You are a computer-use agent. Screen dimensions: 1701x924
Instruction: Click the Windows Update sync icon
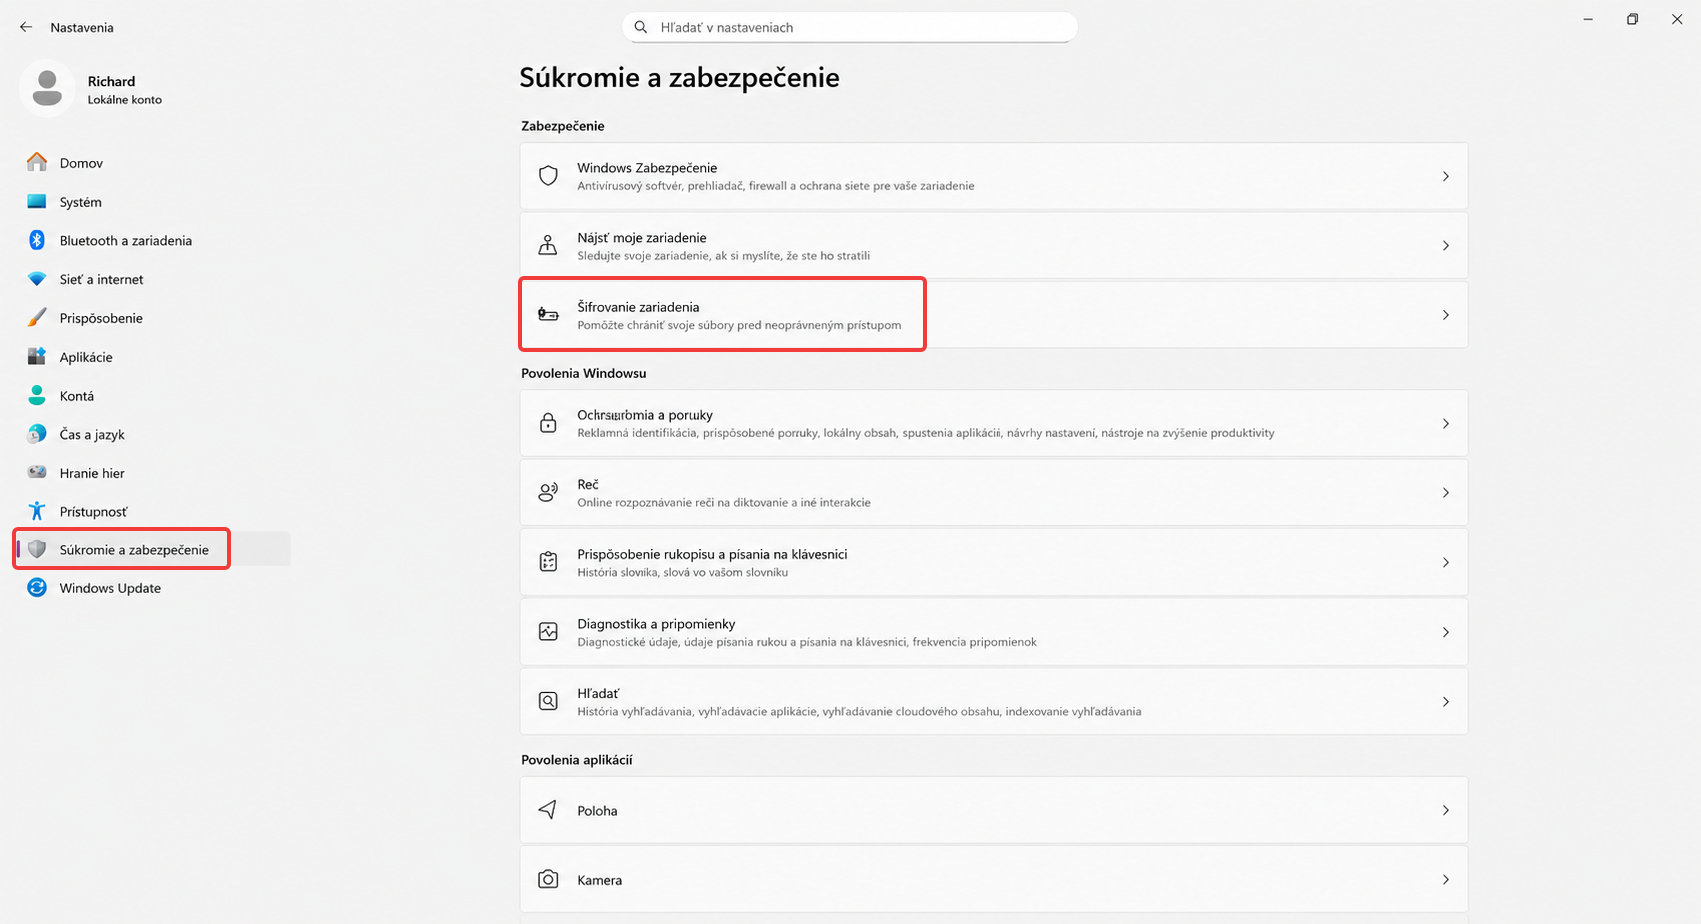[x=37, y=588]
